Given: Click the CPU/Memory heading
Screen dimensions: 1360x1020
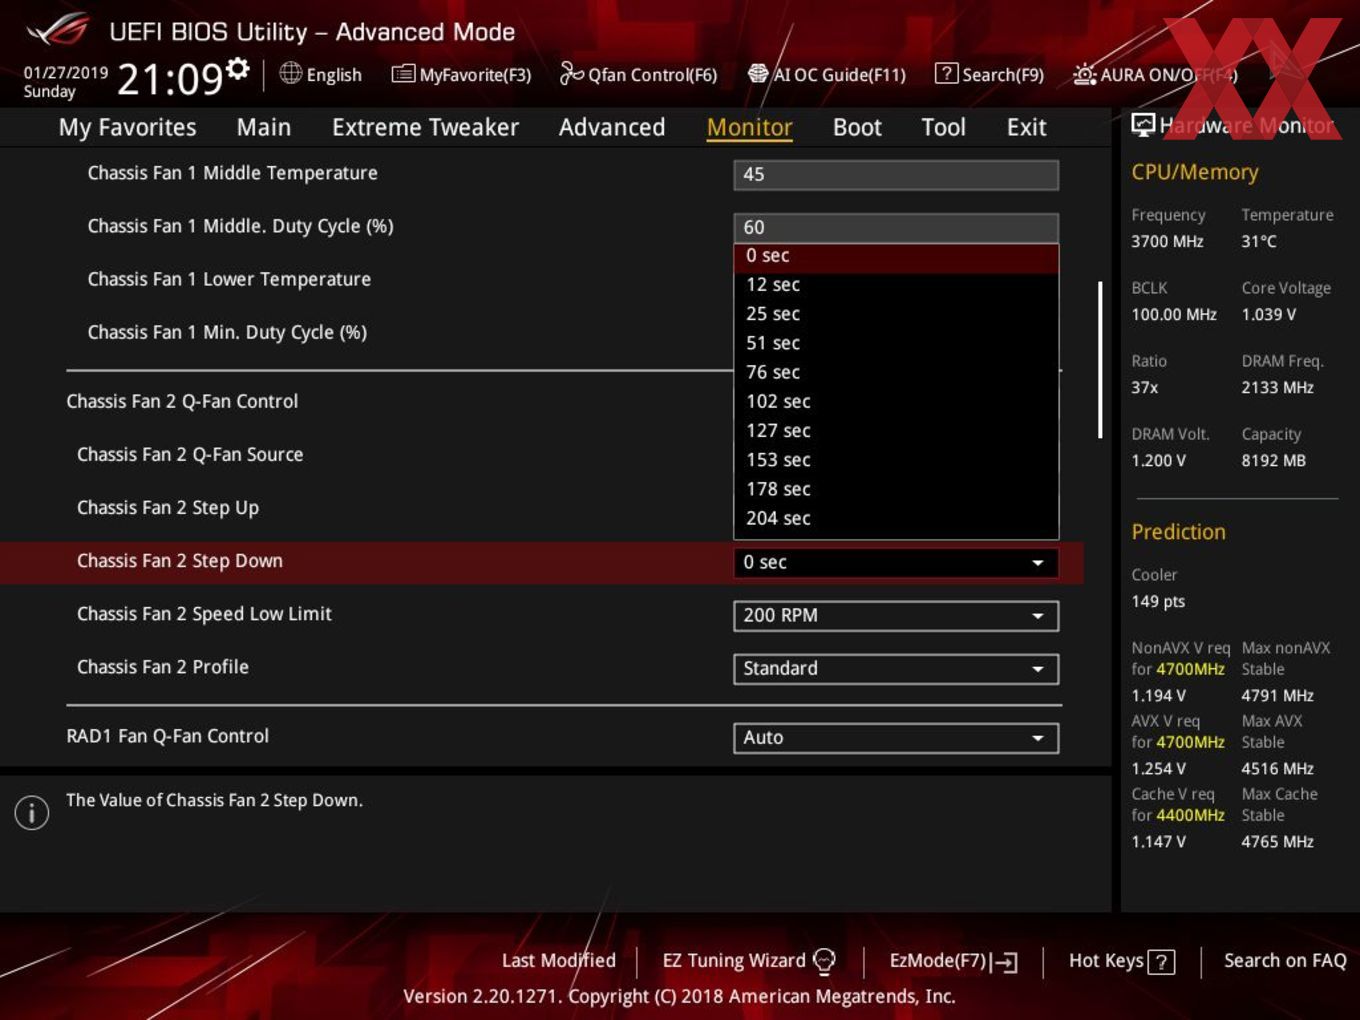Looking at the screenshot, I should [1195, 172].
